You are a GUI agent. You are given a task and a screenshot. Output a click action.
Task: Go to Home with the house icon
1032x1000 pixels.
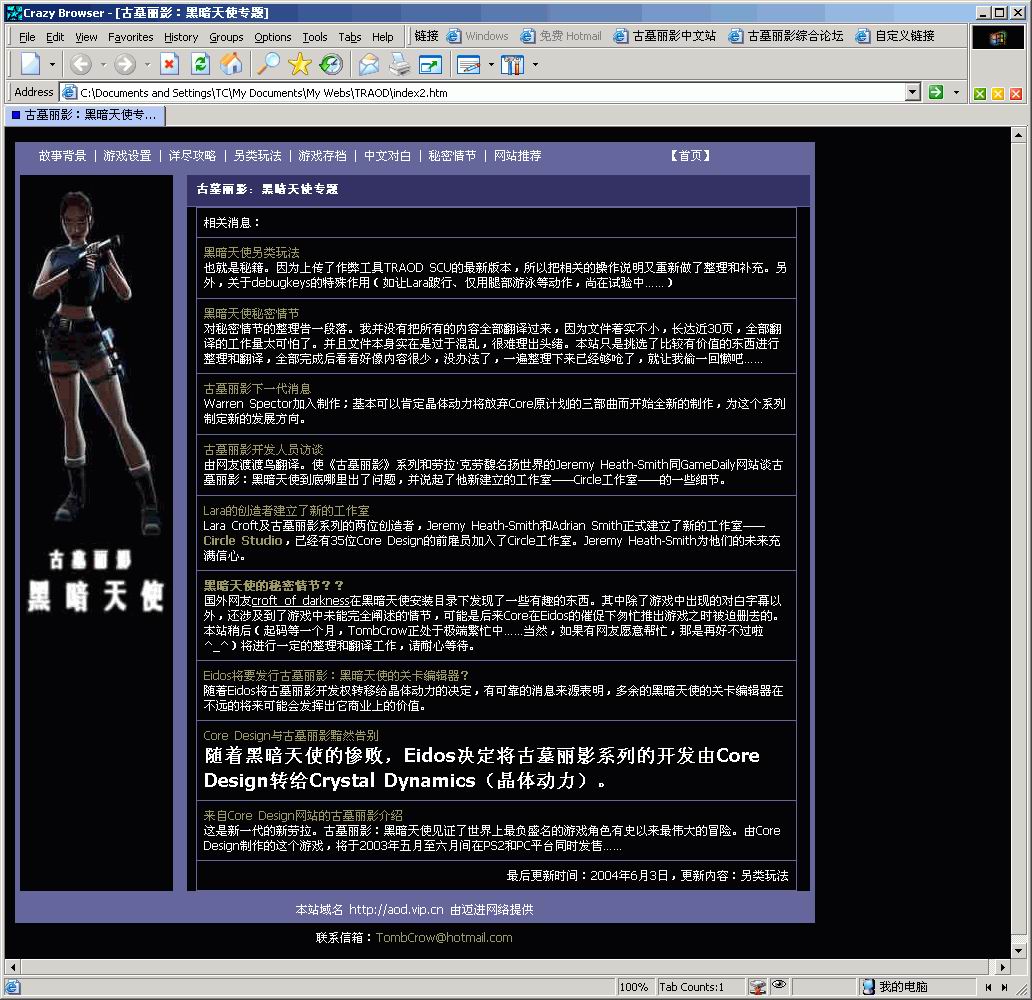point(231,64)
